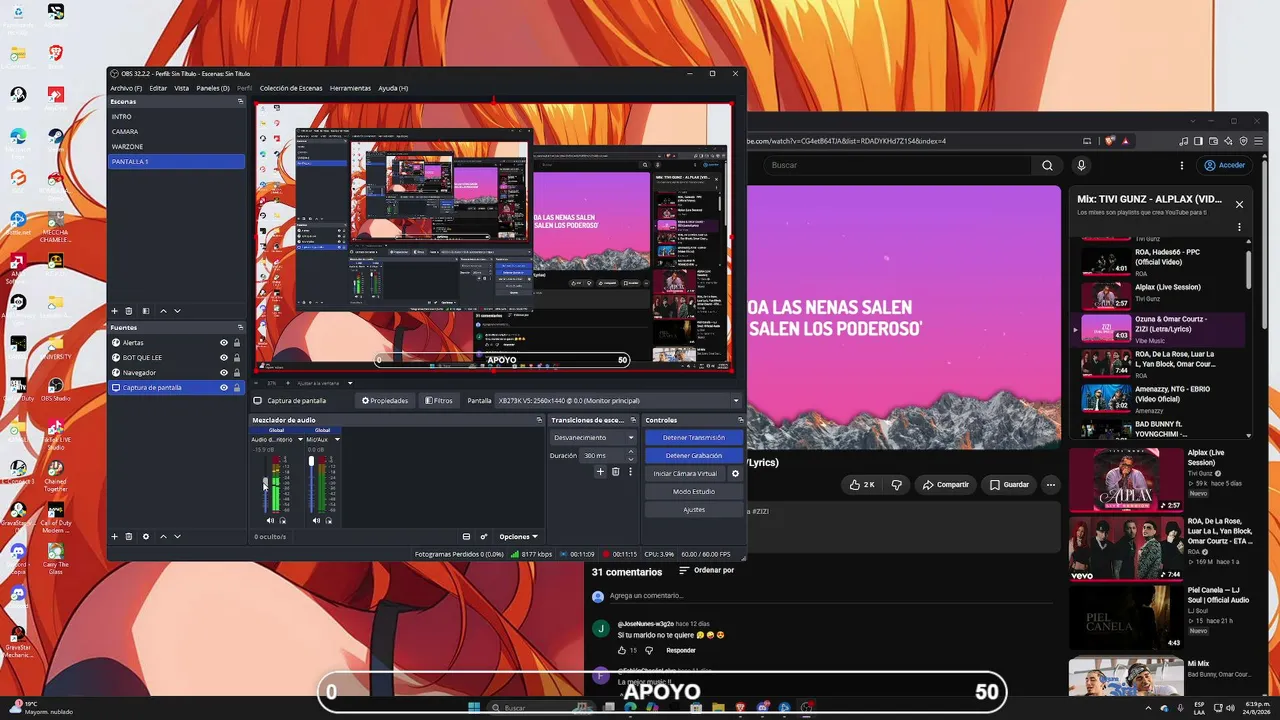
Task: Delete selected source in Fuentes panel
Action: [x=129, y=537]
